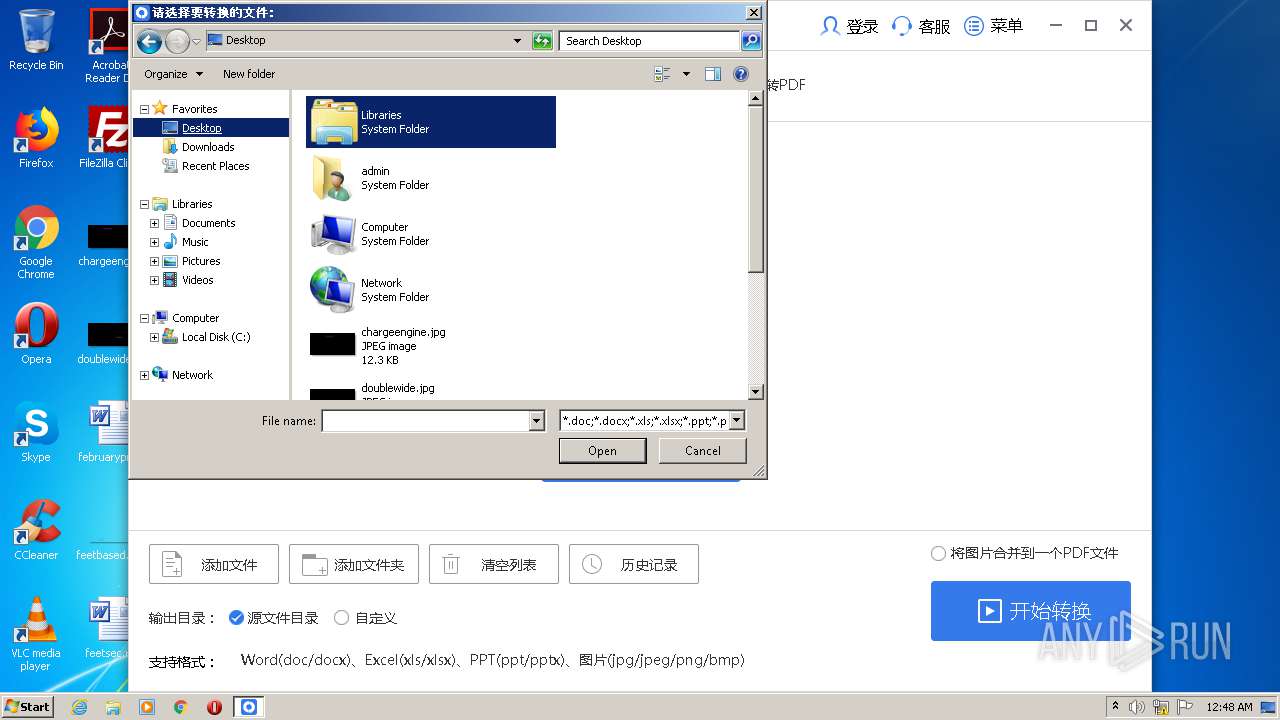Screen dimensions: 1280x720
Task: Select the Network system folder item
Action: 431,290
